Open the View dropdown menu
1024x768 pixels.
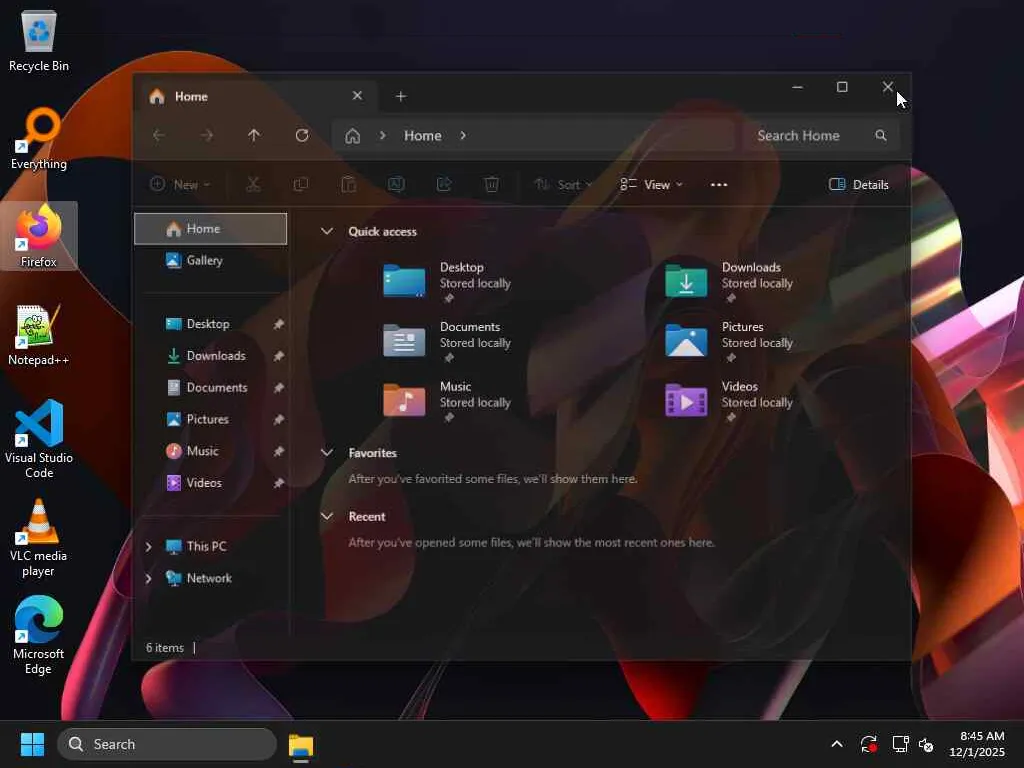[651, 185]
